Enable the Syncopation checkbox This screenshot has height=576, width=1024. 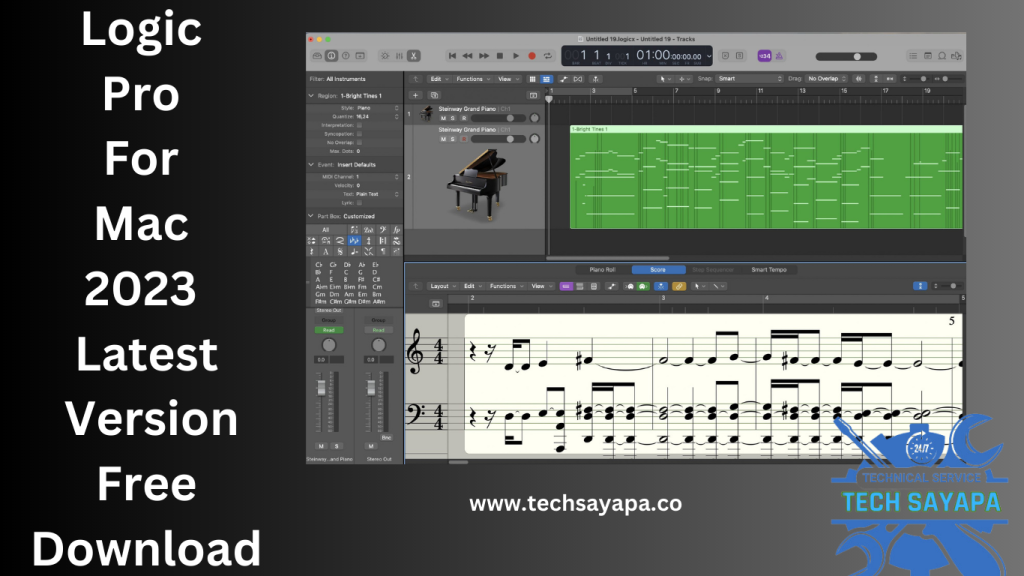click(359, 134)
